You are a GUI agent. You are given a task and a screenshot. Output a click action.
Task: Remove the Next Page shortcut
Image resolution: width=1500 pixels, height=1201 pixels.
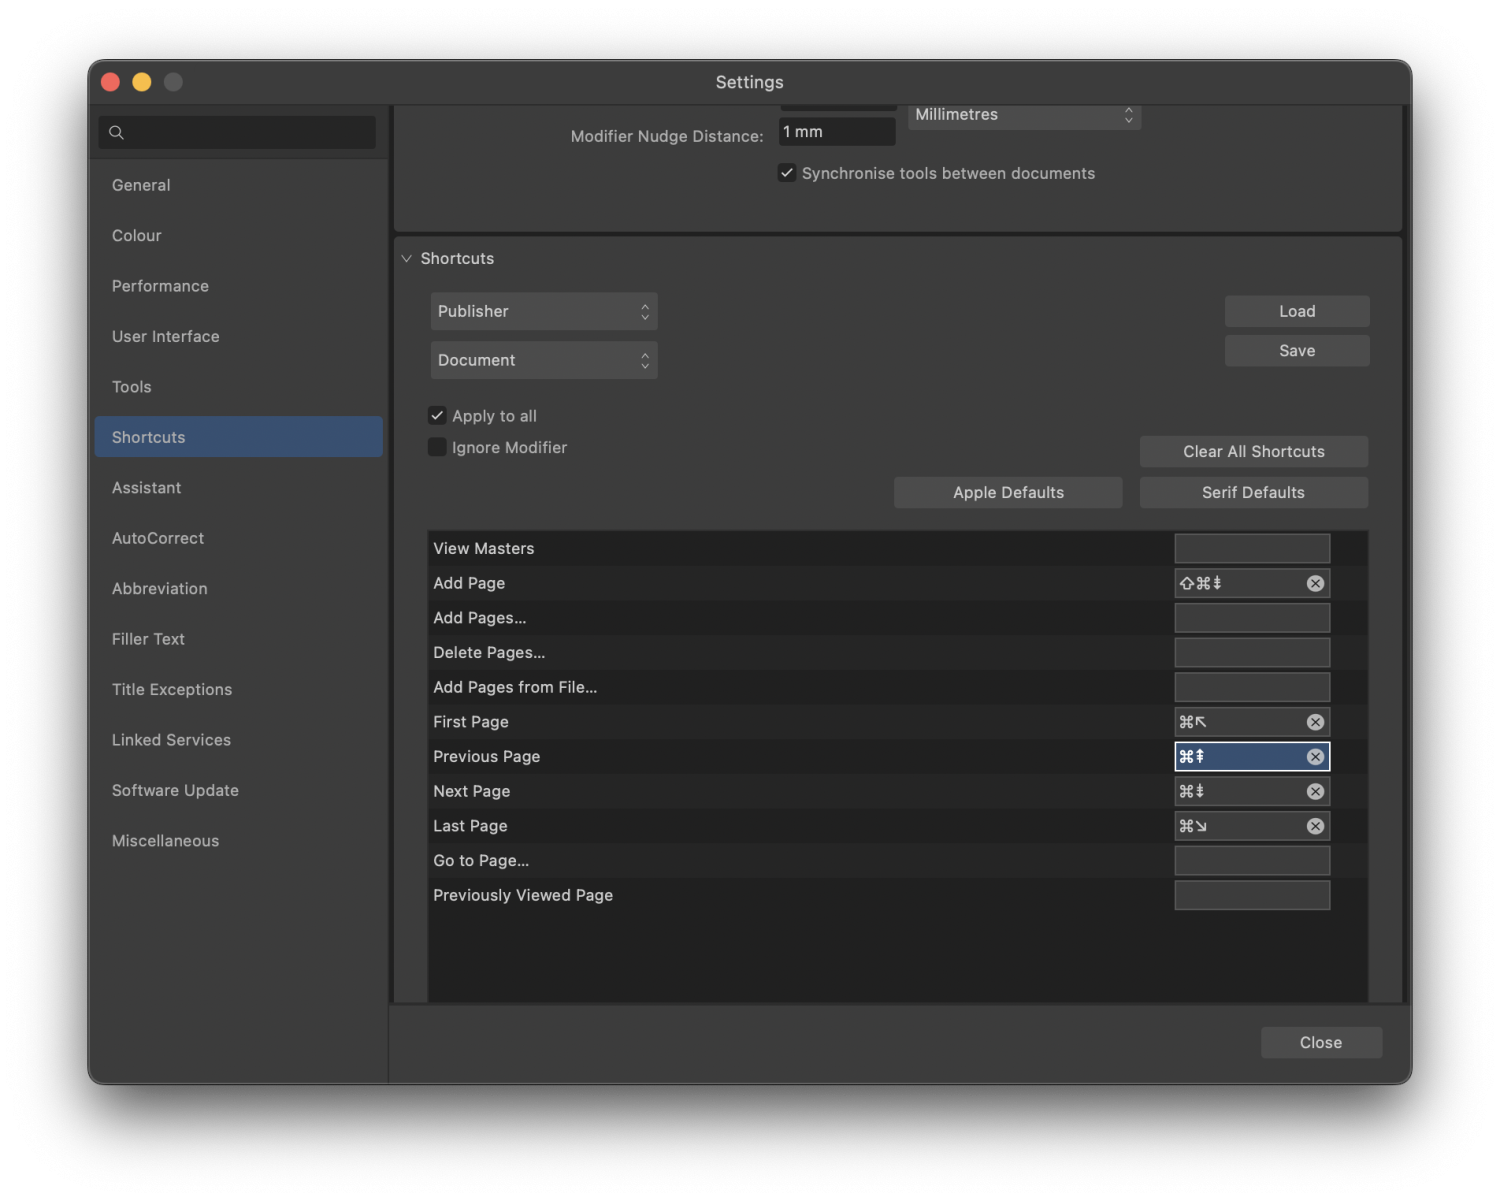[x=1315, y=791]
